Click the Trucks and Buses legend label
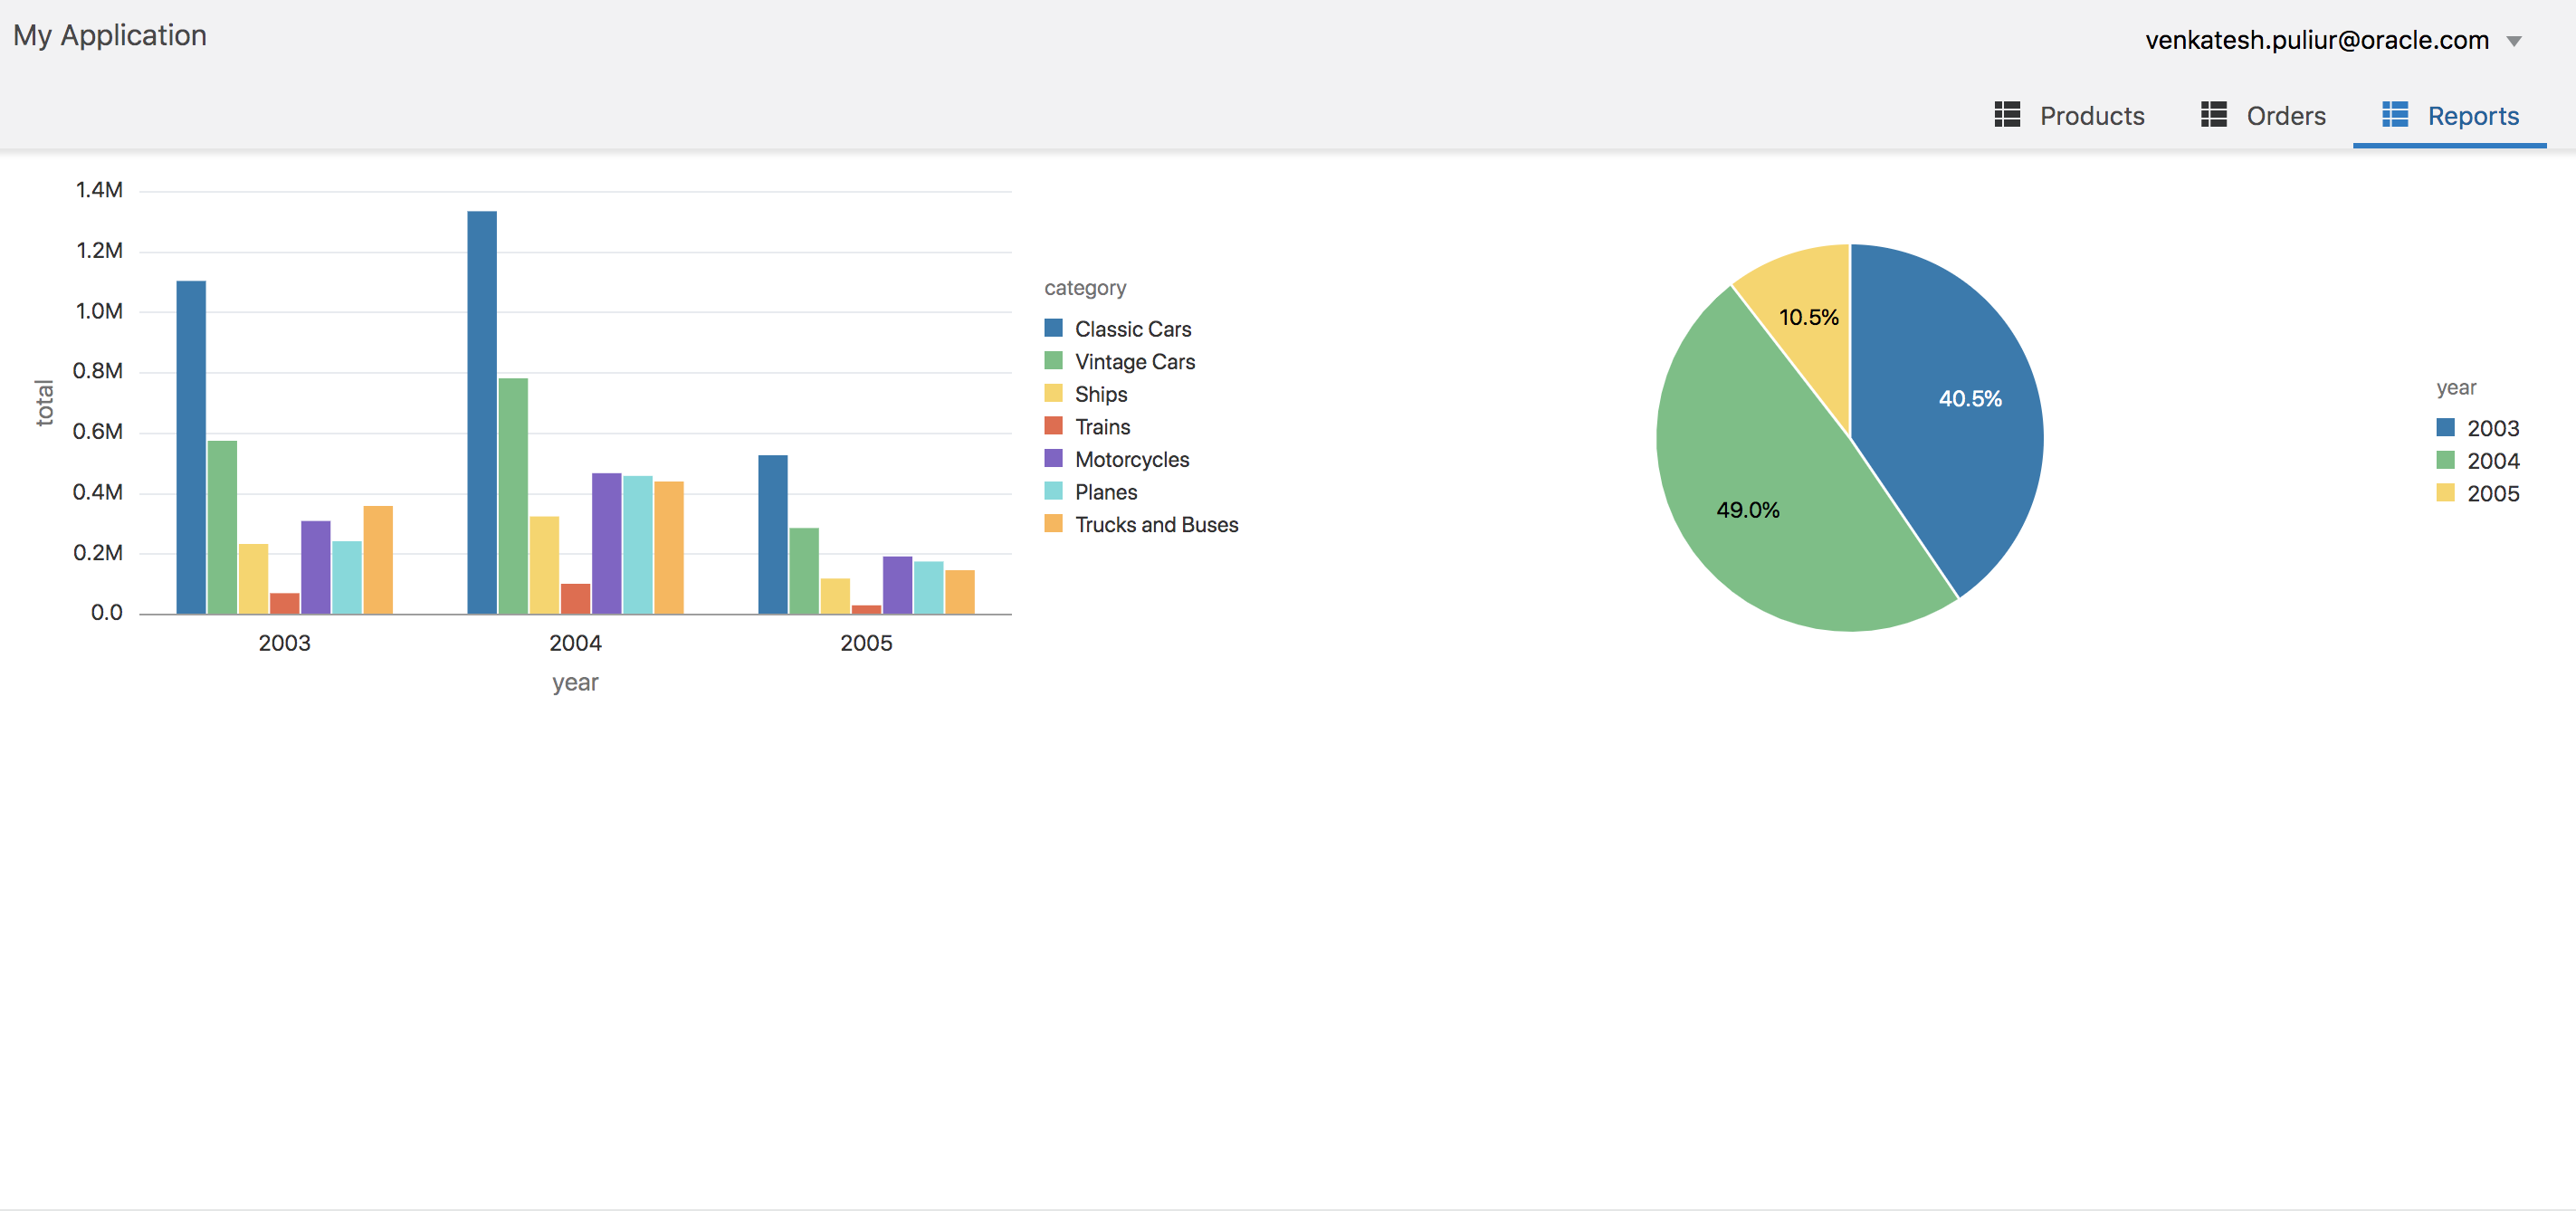The image size is (2576, 1211). (x=1156, y=525)
